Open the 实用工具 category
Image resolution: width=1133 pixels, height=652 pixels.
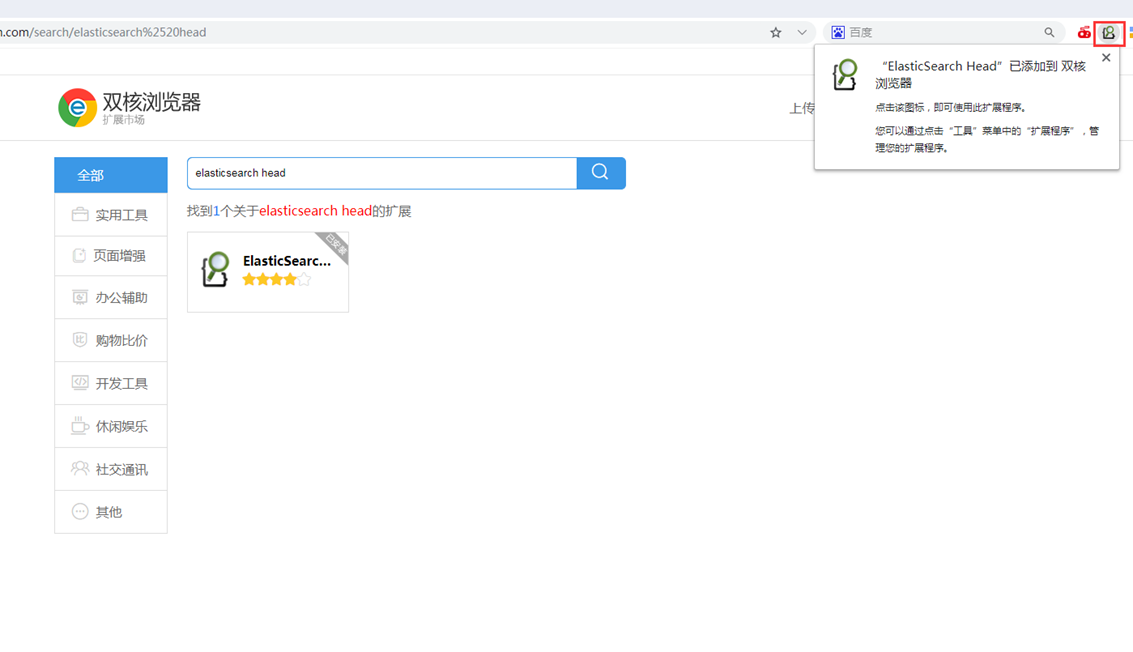111,215
